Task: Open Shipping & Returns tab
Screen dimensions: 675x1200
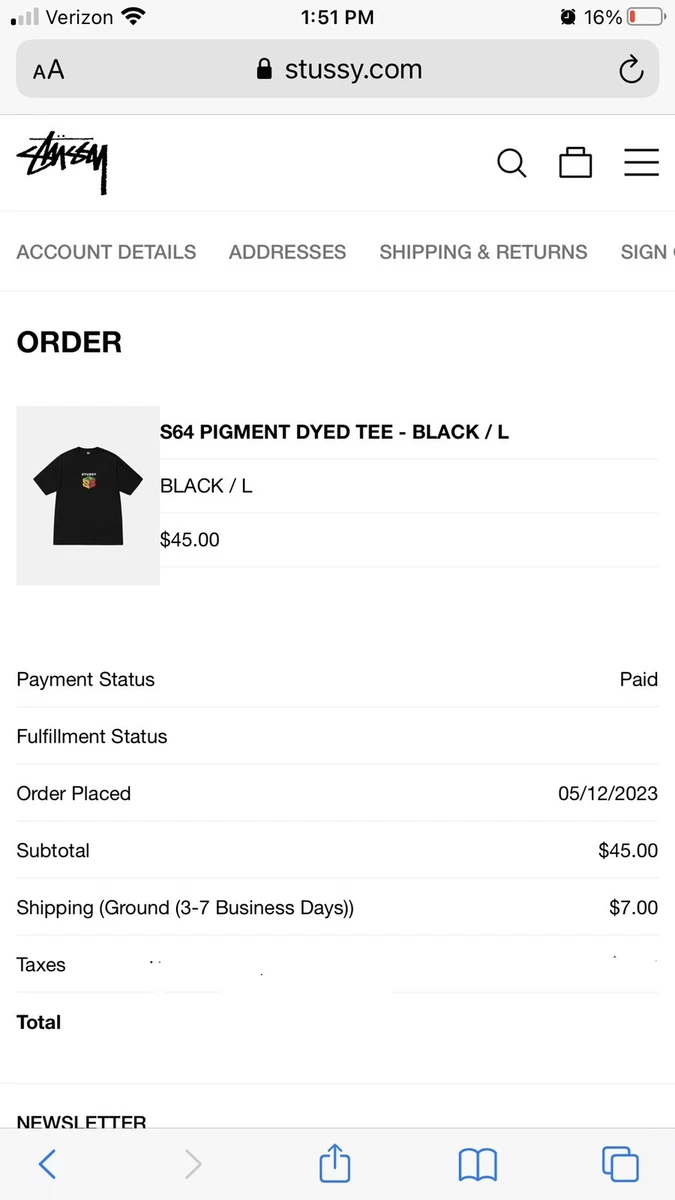Action: click(x=483, y=252)
